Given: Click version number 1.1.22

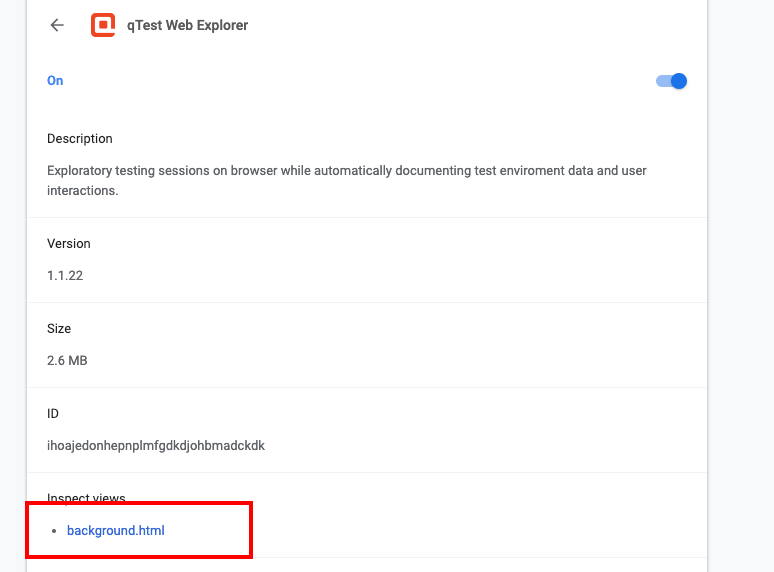Looking at the screenshot, I should click(x=65, y=275).
